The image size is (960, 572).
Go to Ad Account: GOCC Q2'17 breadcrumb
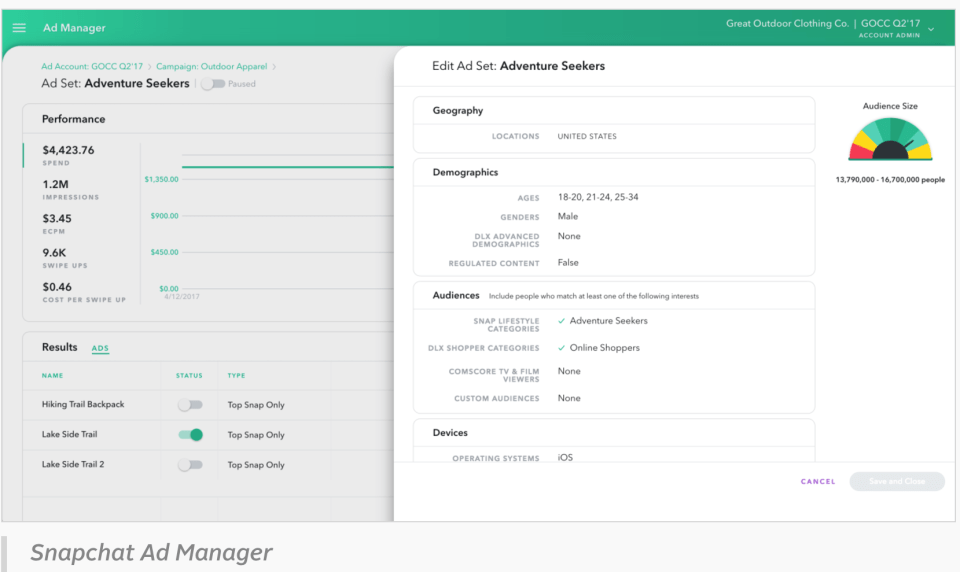tap(92, 66)
